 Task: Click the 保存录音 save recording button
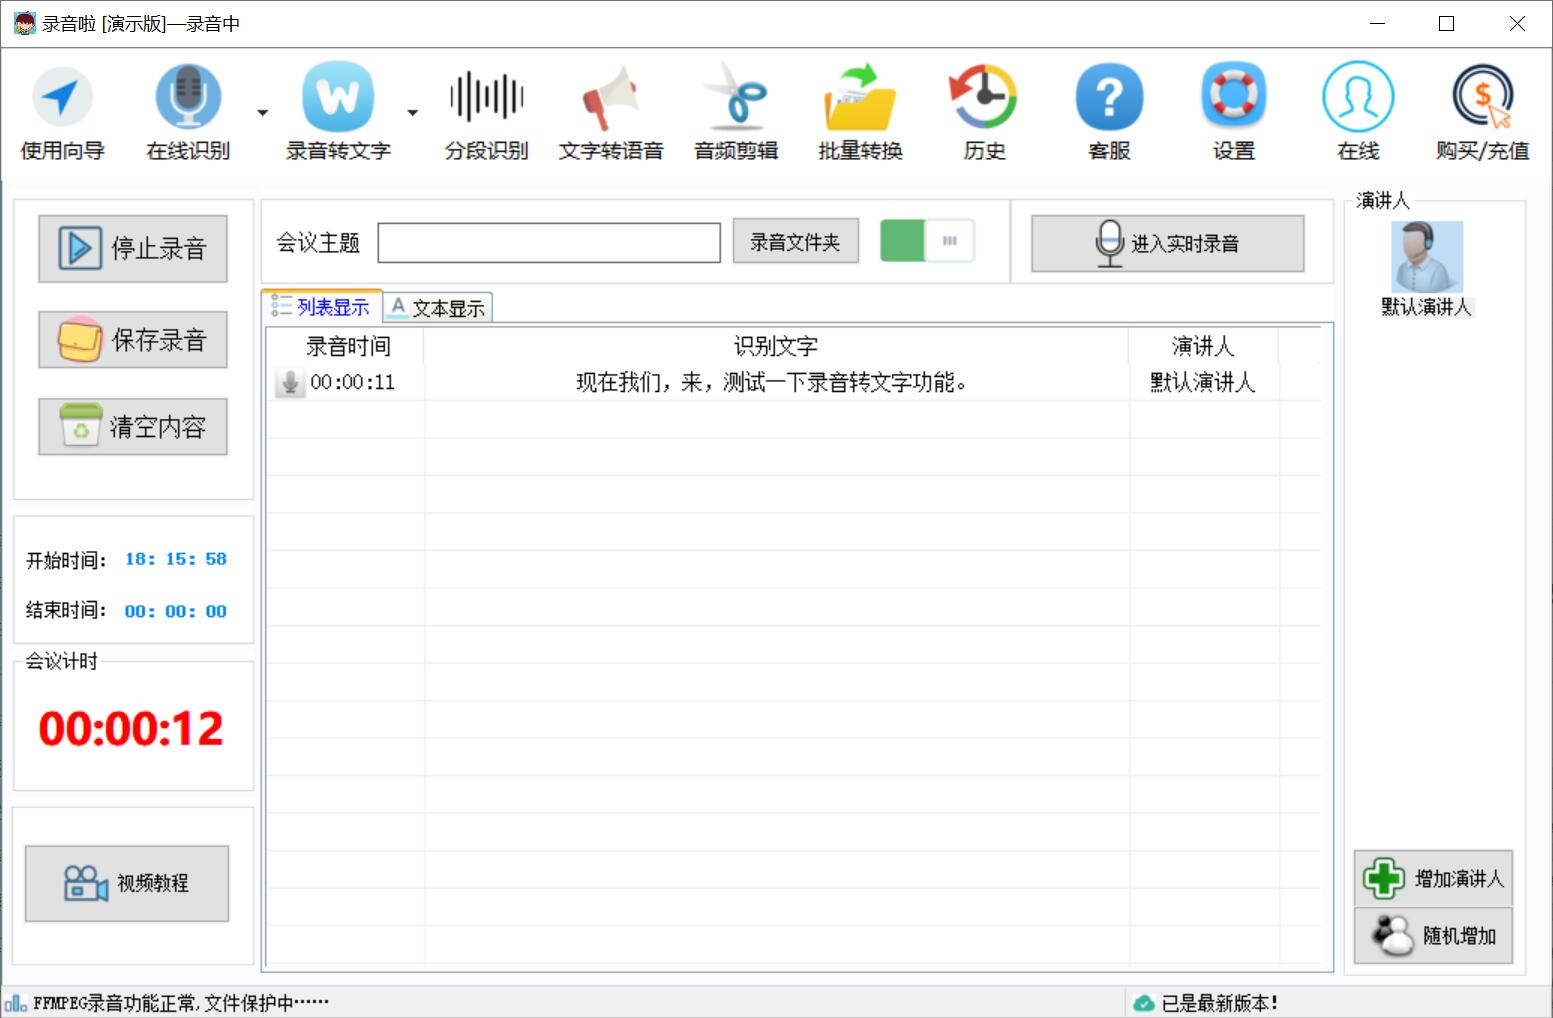133,340
